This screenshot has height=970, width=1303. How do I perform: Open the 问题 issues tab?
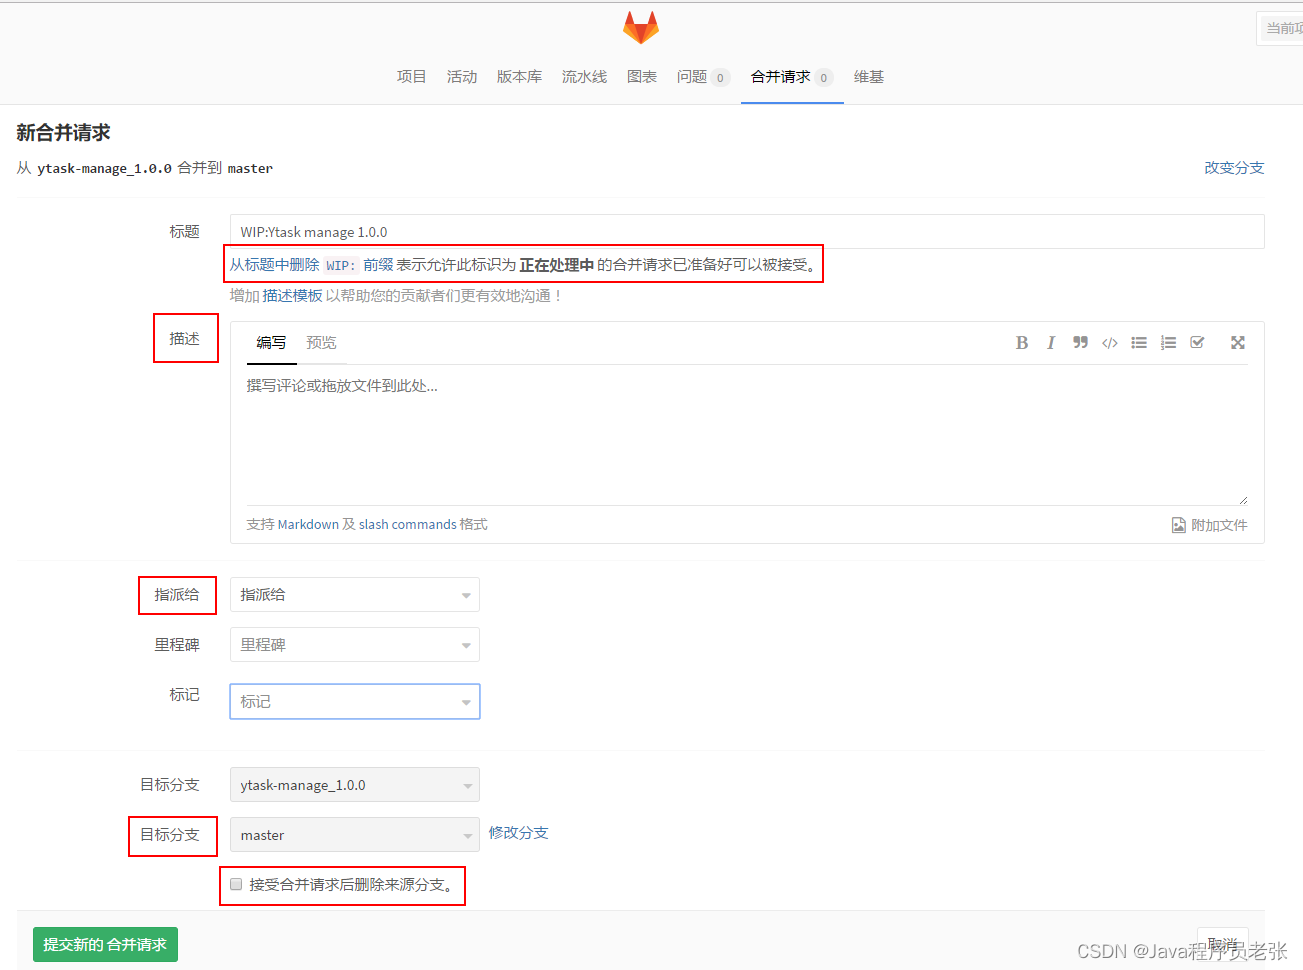coord(703,77)
